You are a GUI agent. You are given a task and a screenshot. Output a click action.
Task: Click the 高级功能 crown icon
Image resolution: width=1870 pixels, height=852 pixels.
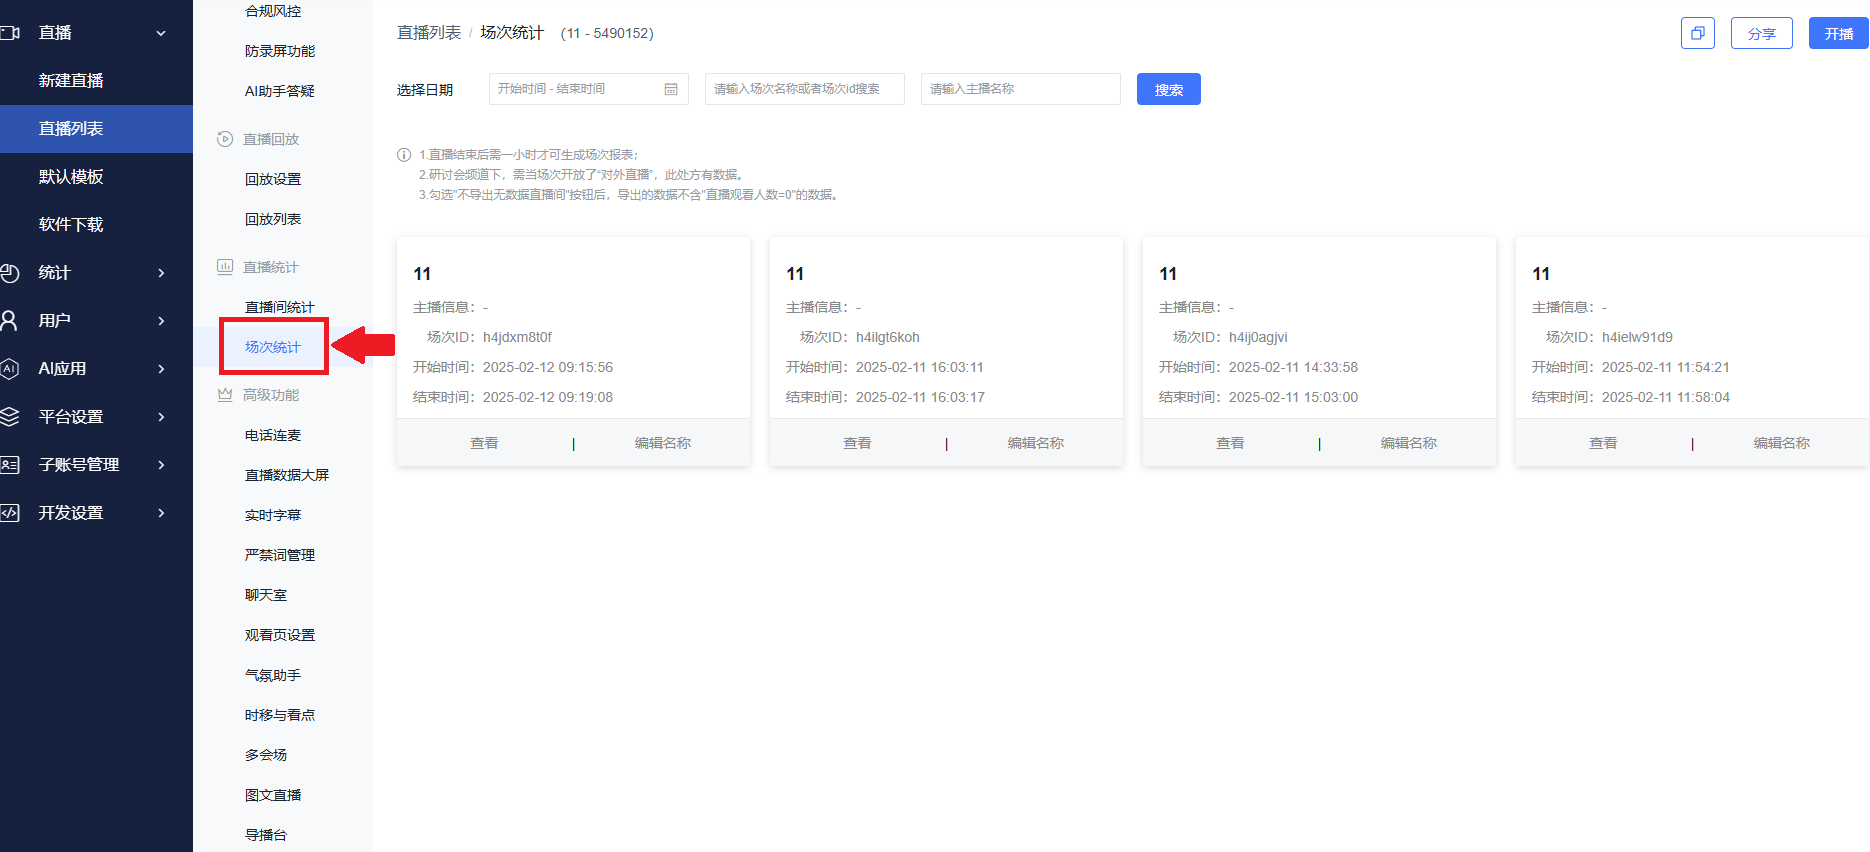225,395
